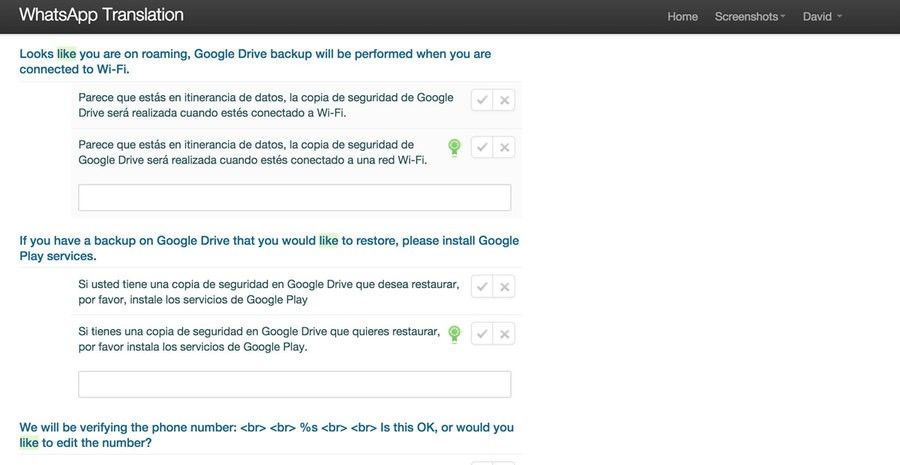The height and width of the screenshot is (465, 900).
Task: Click translation text ending 'estés conectado a Wi-Fi.'
Action: click(266, 105)
